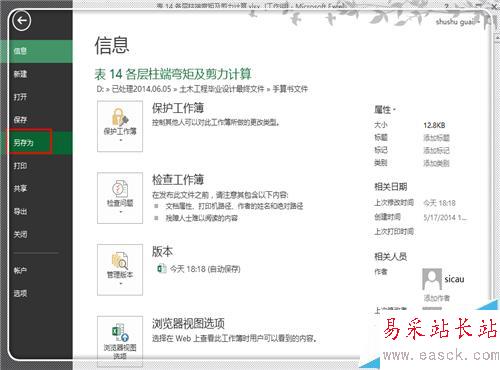The image size is (500, 370).
Task: Open 选项 in the backstage menu
Action: [36, 293]
